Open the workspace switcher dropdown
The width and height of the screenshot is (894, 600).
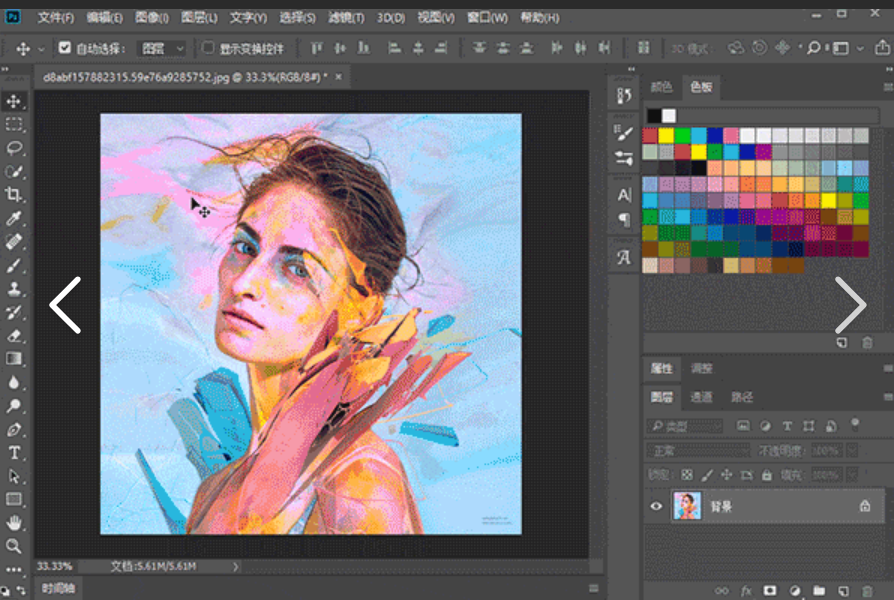pyautogui.click(x=845, y=48)
